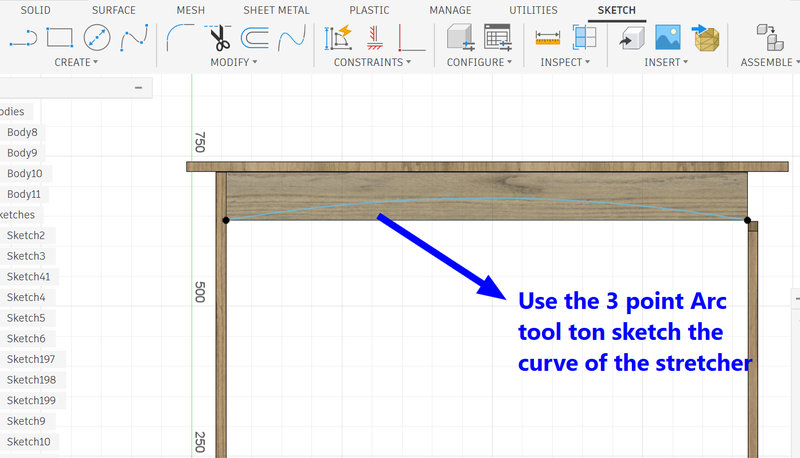
Task: Activate the Trim scissors tool
Action: tap(219, 38)
